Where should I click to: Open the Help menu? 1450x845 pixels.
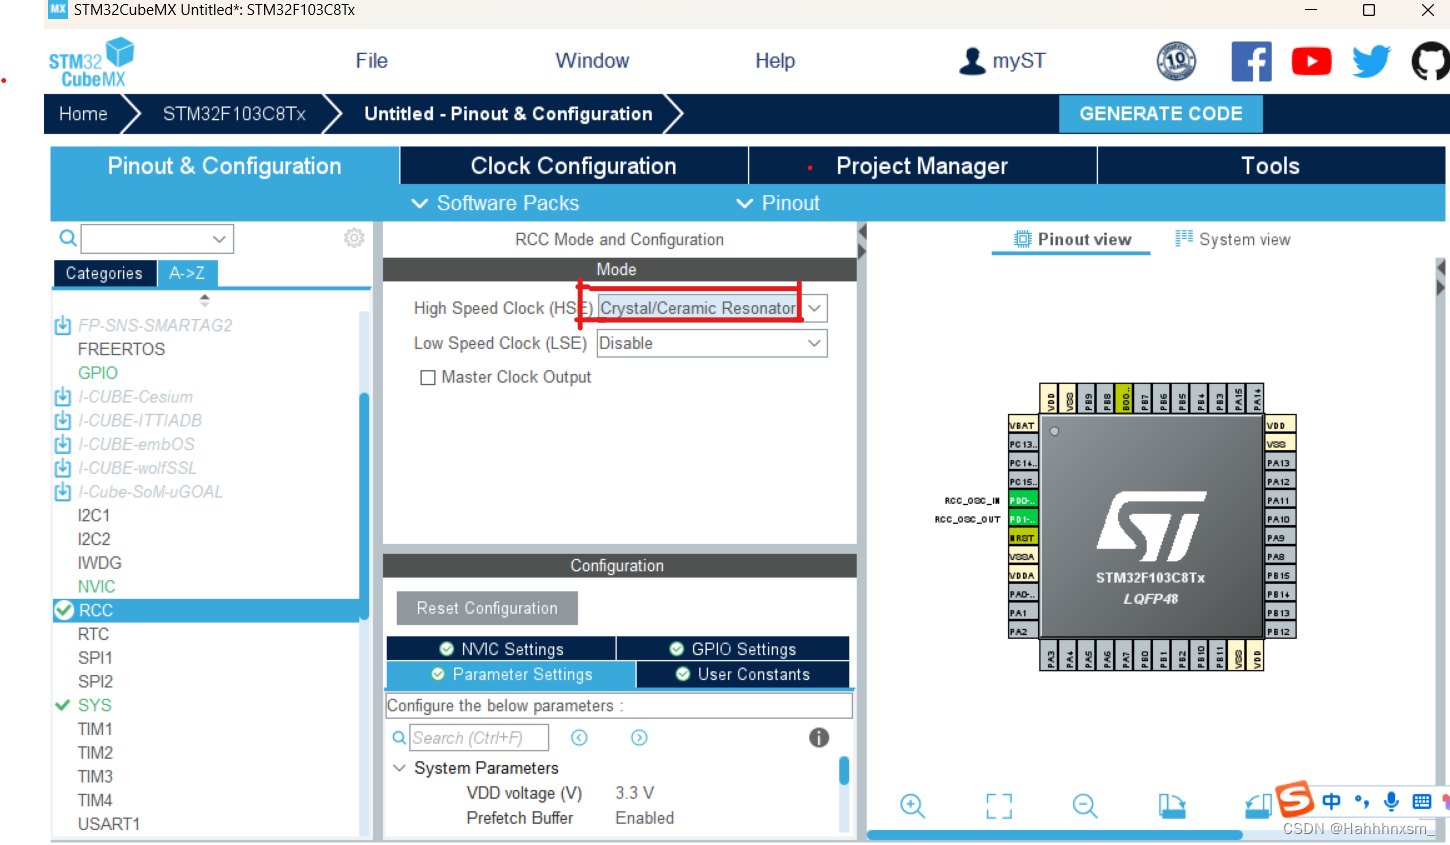pos(775,61)
